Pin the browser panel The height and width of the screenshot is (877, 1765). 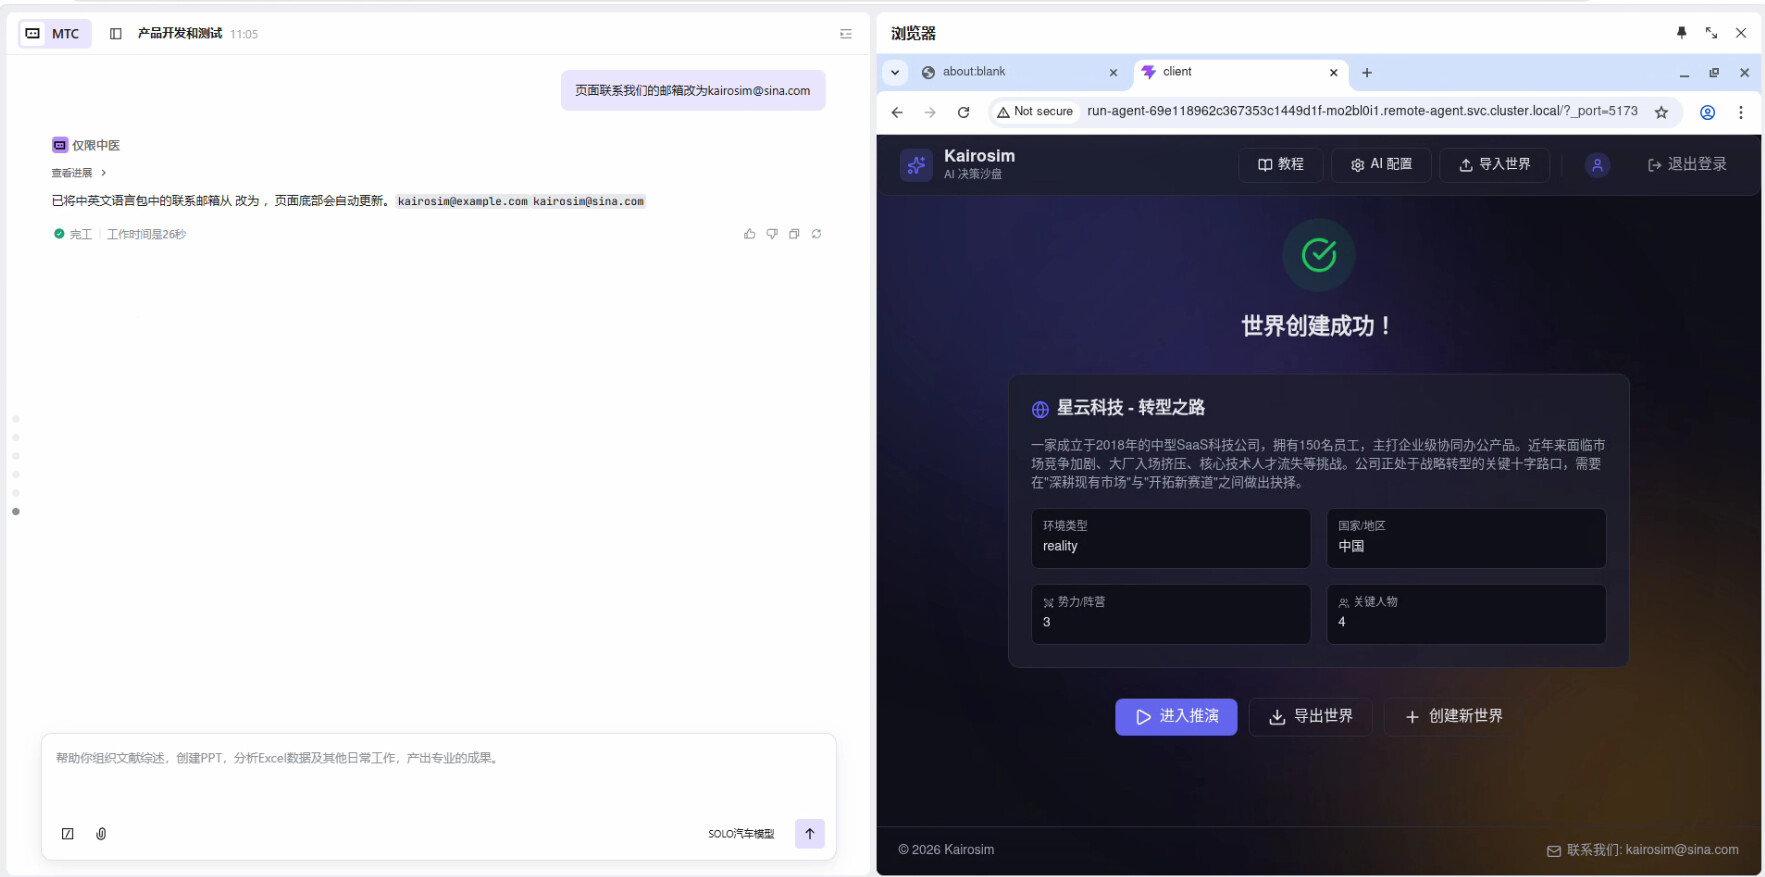1682,33
